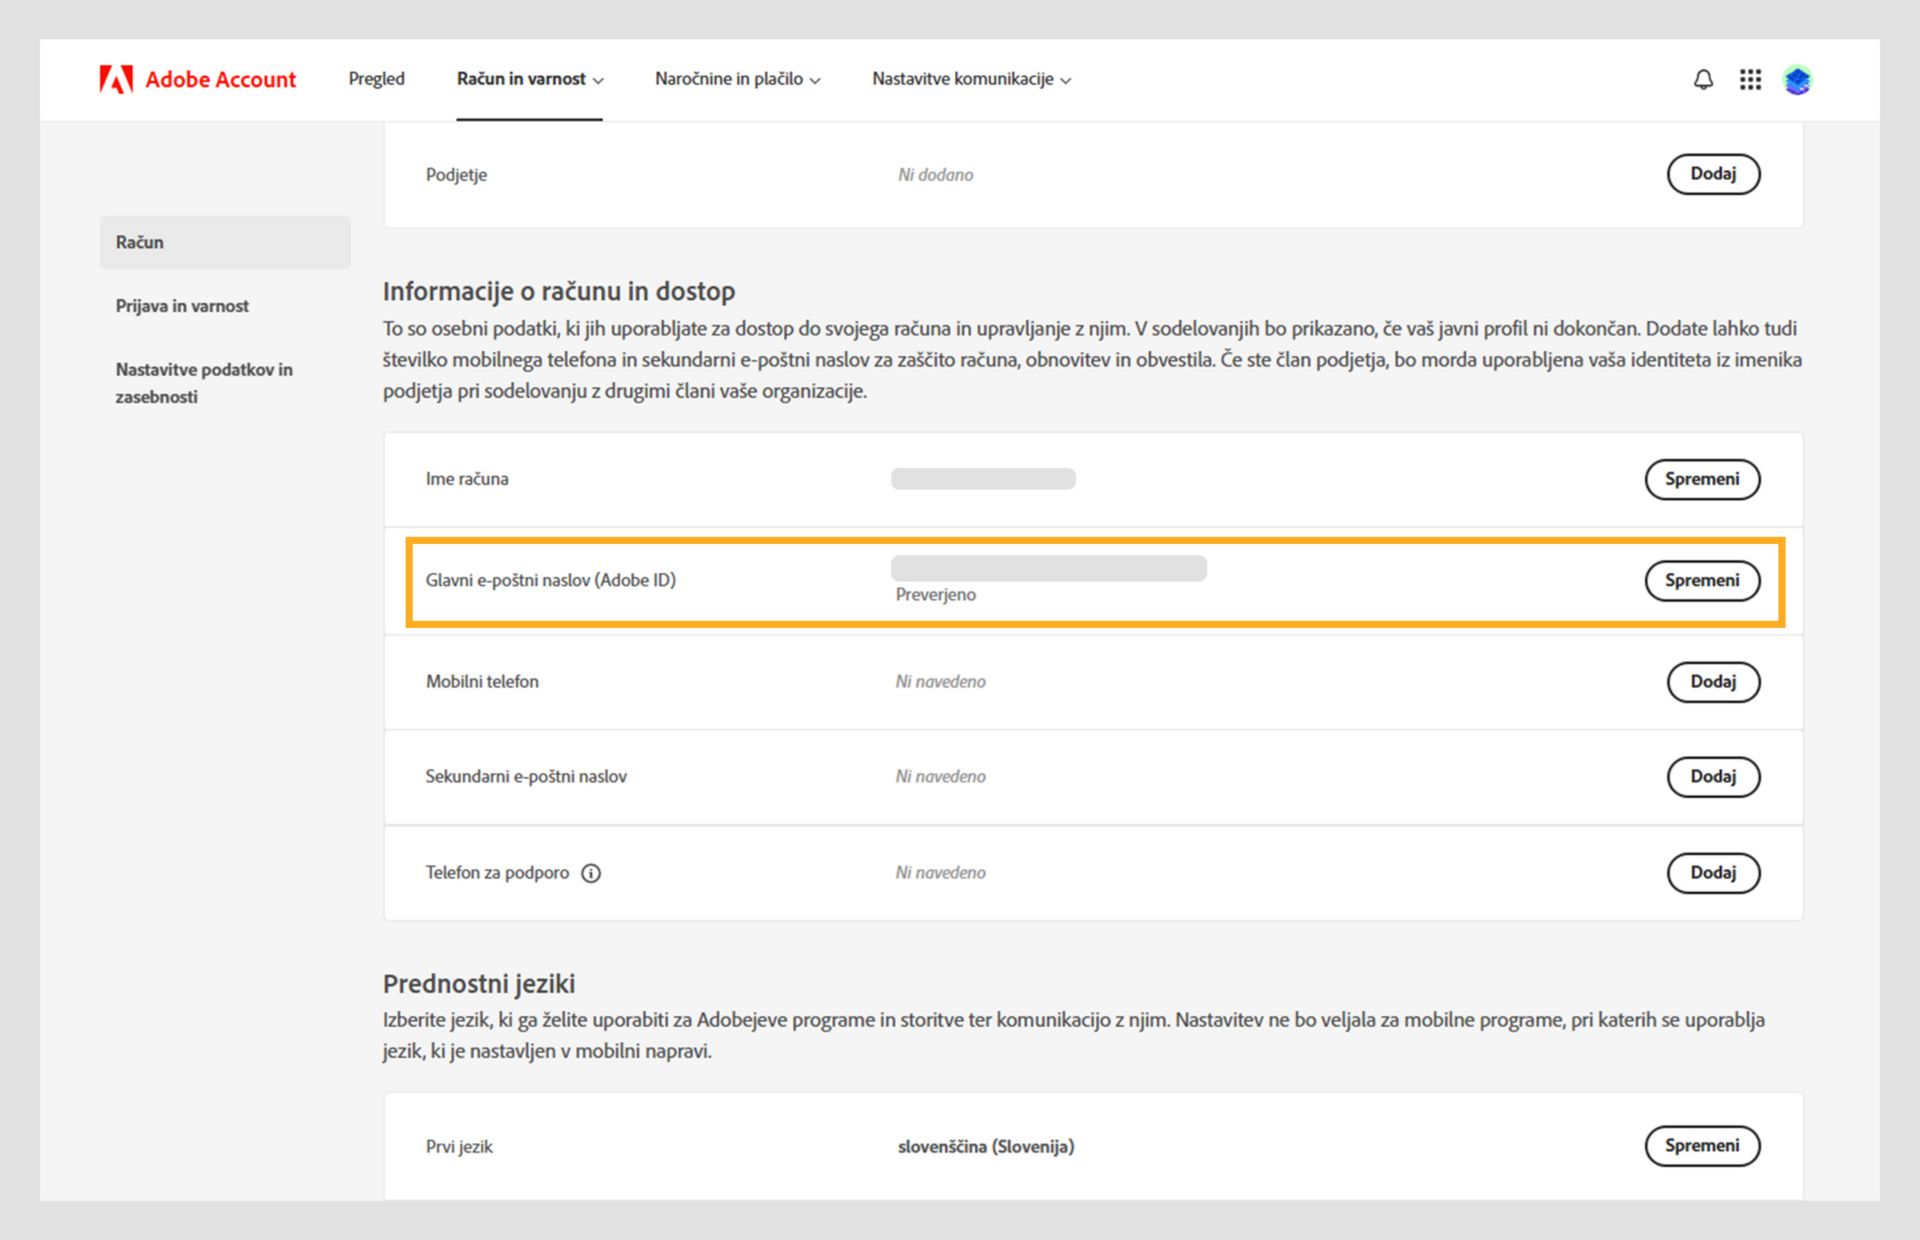Add Sekundarni e-poštni naslov

coord(1712,777)
